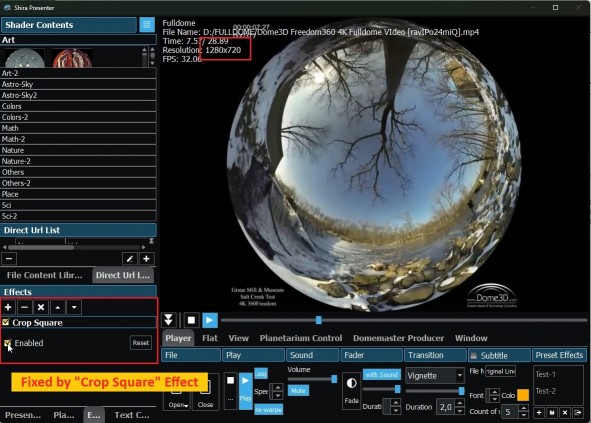
Task: Clear all effects with the X button
Action: coord(41,307)
